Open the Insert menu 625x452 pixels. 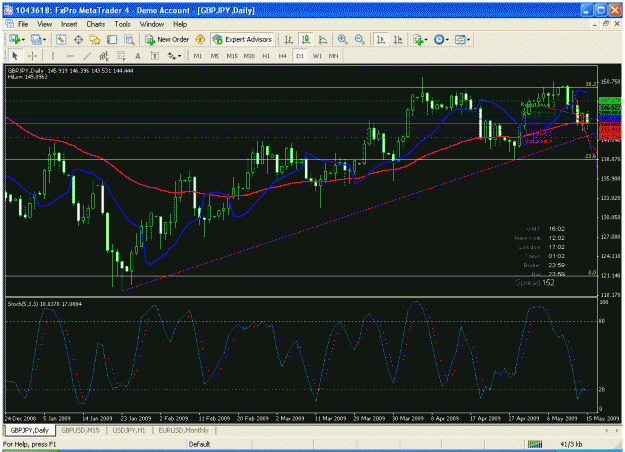pyautogui.click(x=69, y=24)
